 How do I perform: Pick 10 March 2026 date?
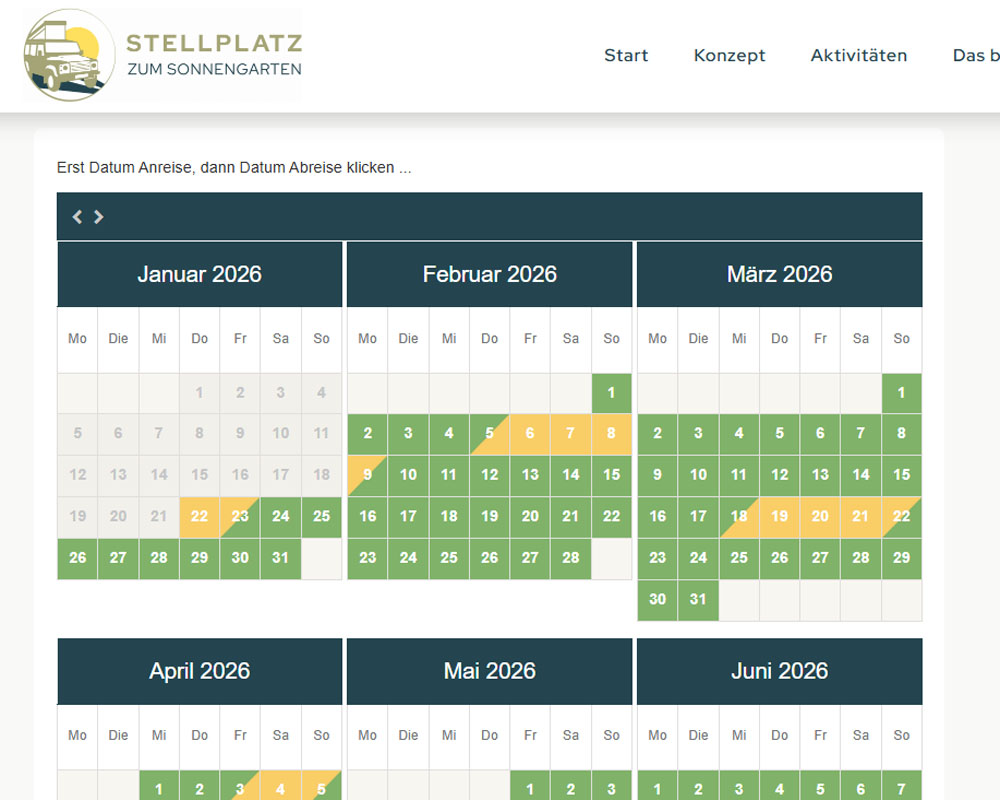point(698,475)
